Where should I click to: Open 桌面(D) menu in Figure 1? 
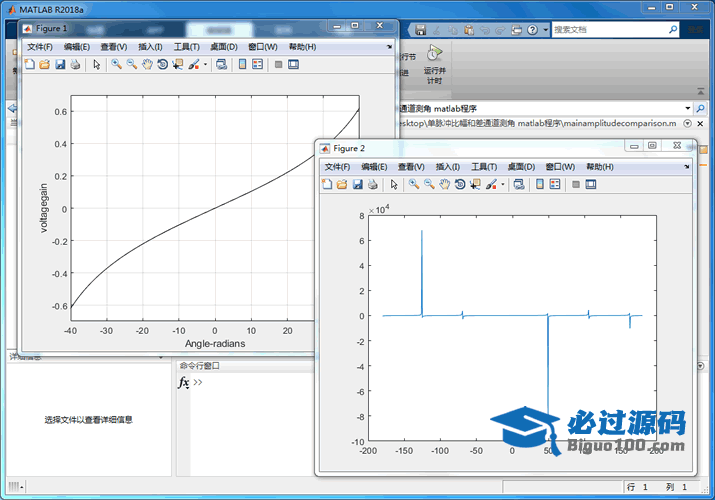coord(224,47)
